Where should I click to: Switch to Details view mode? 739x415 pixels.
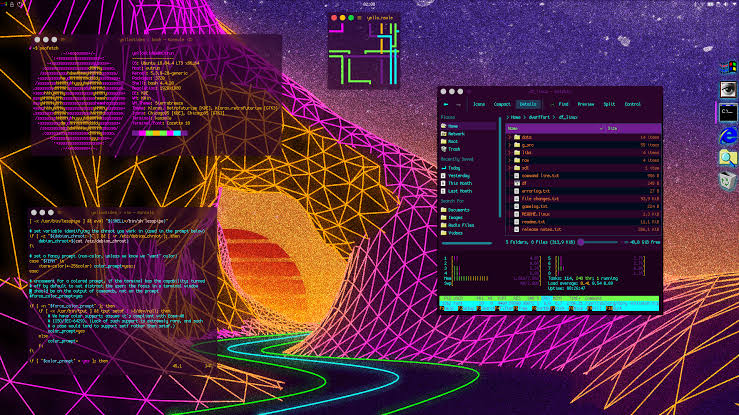(528, 104)
